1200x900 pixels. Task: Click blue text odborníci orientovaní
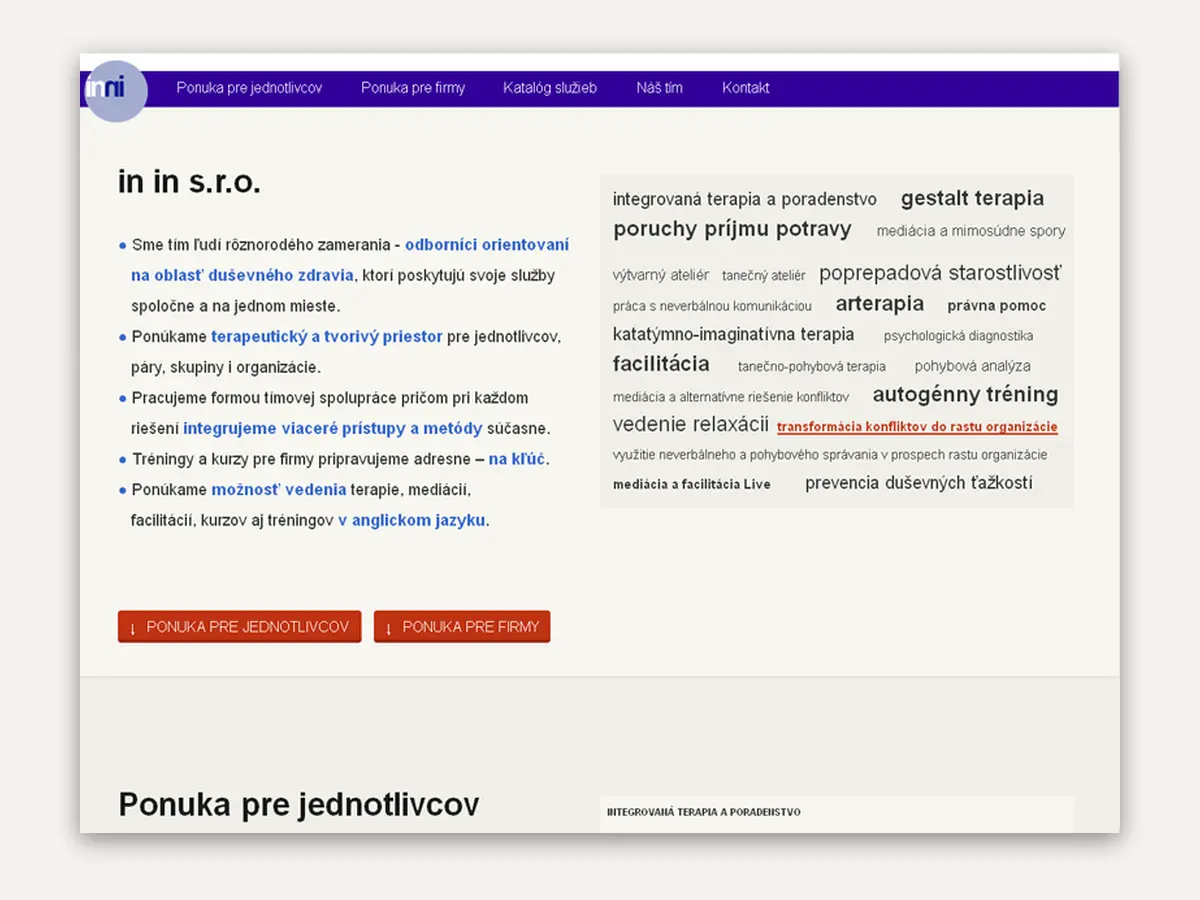point(487,244)
